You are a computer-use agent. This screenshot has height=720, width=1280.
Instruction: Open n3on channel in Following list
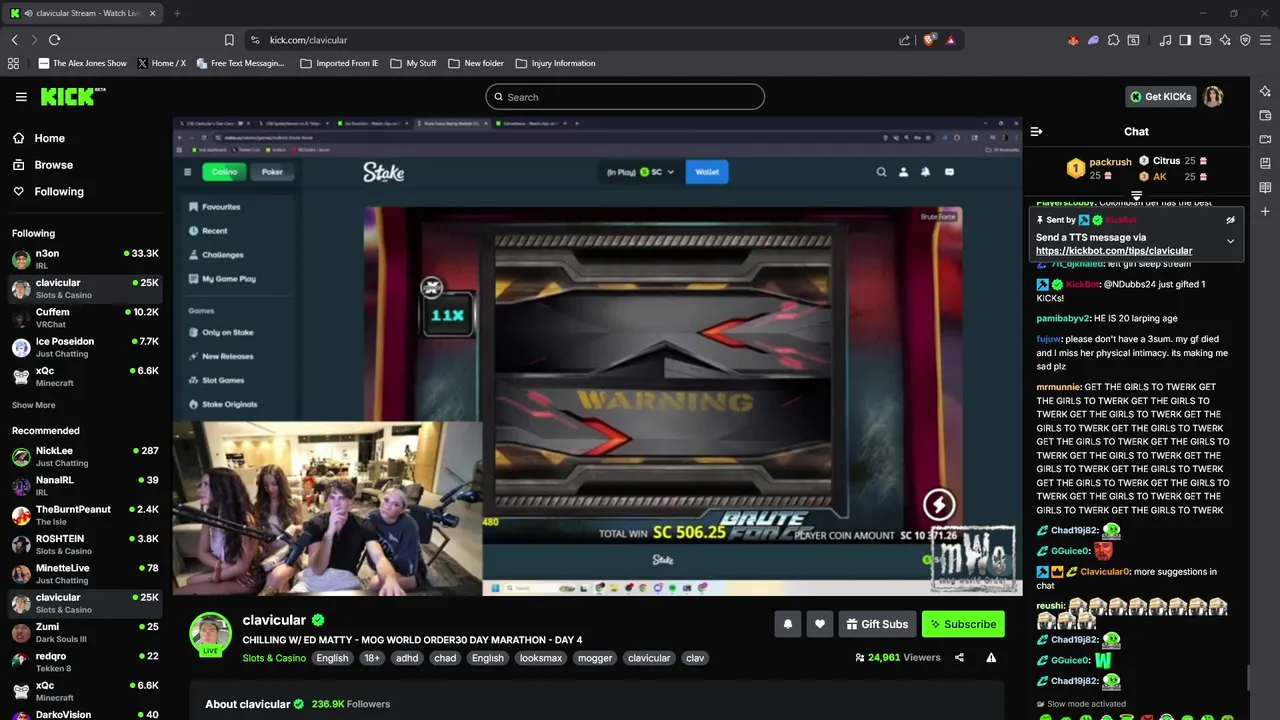(85, 259)
